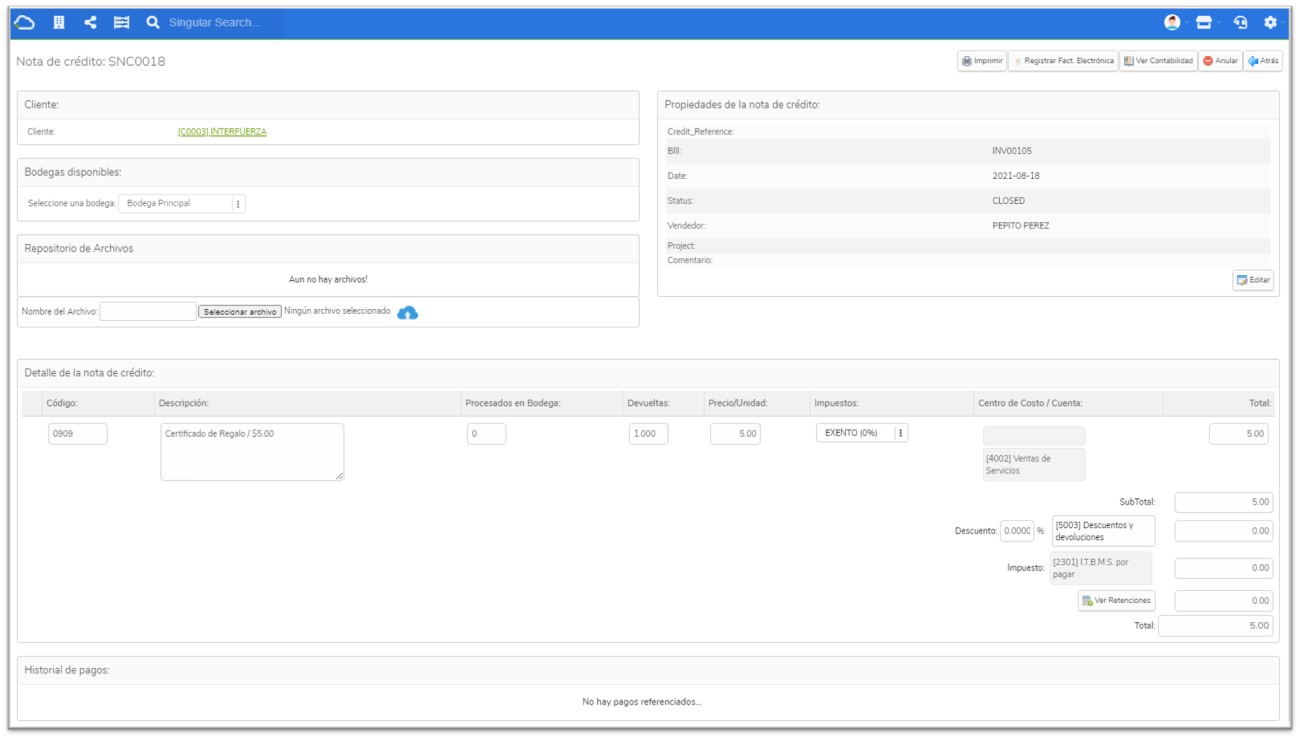
Task: Click the line Total field of the 0909 row
Action: click(x=1239, y=434)
